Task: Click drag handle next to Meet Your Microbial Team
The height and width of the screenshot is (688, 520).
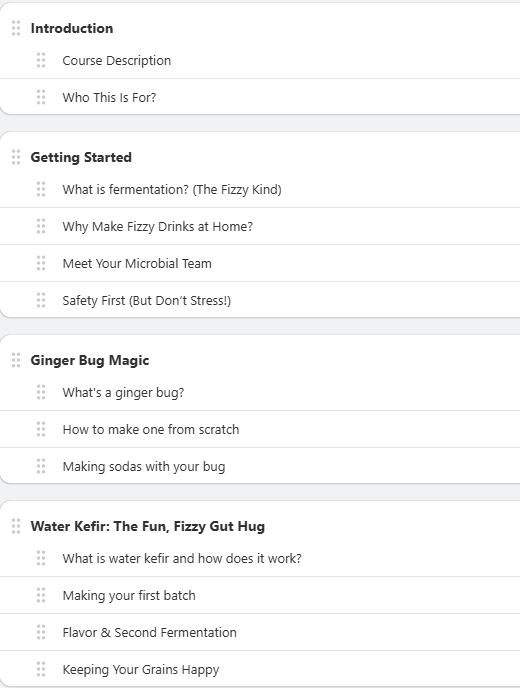Action: pos(41,263)
